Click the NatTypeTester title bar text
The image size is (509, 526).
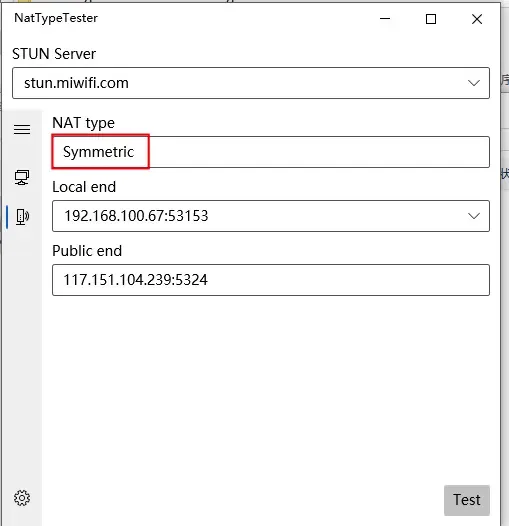(x=56, y=18)
